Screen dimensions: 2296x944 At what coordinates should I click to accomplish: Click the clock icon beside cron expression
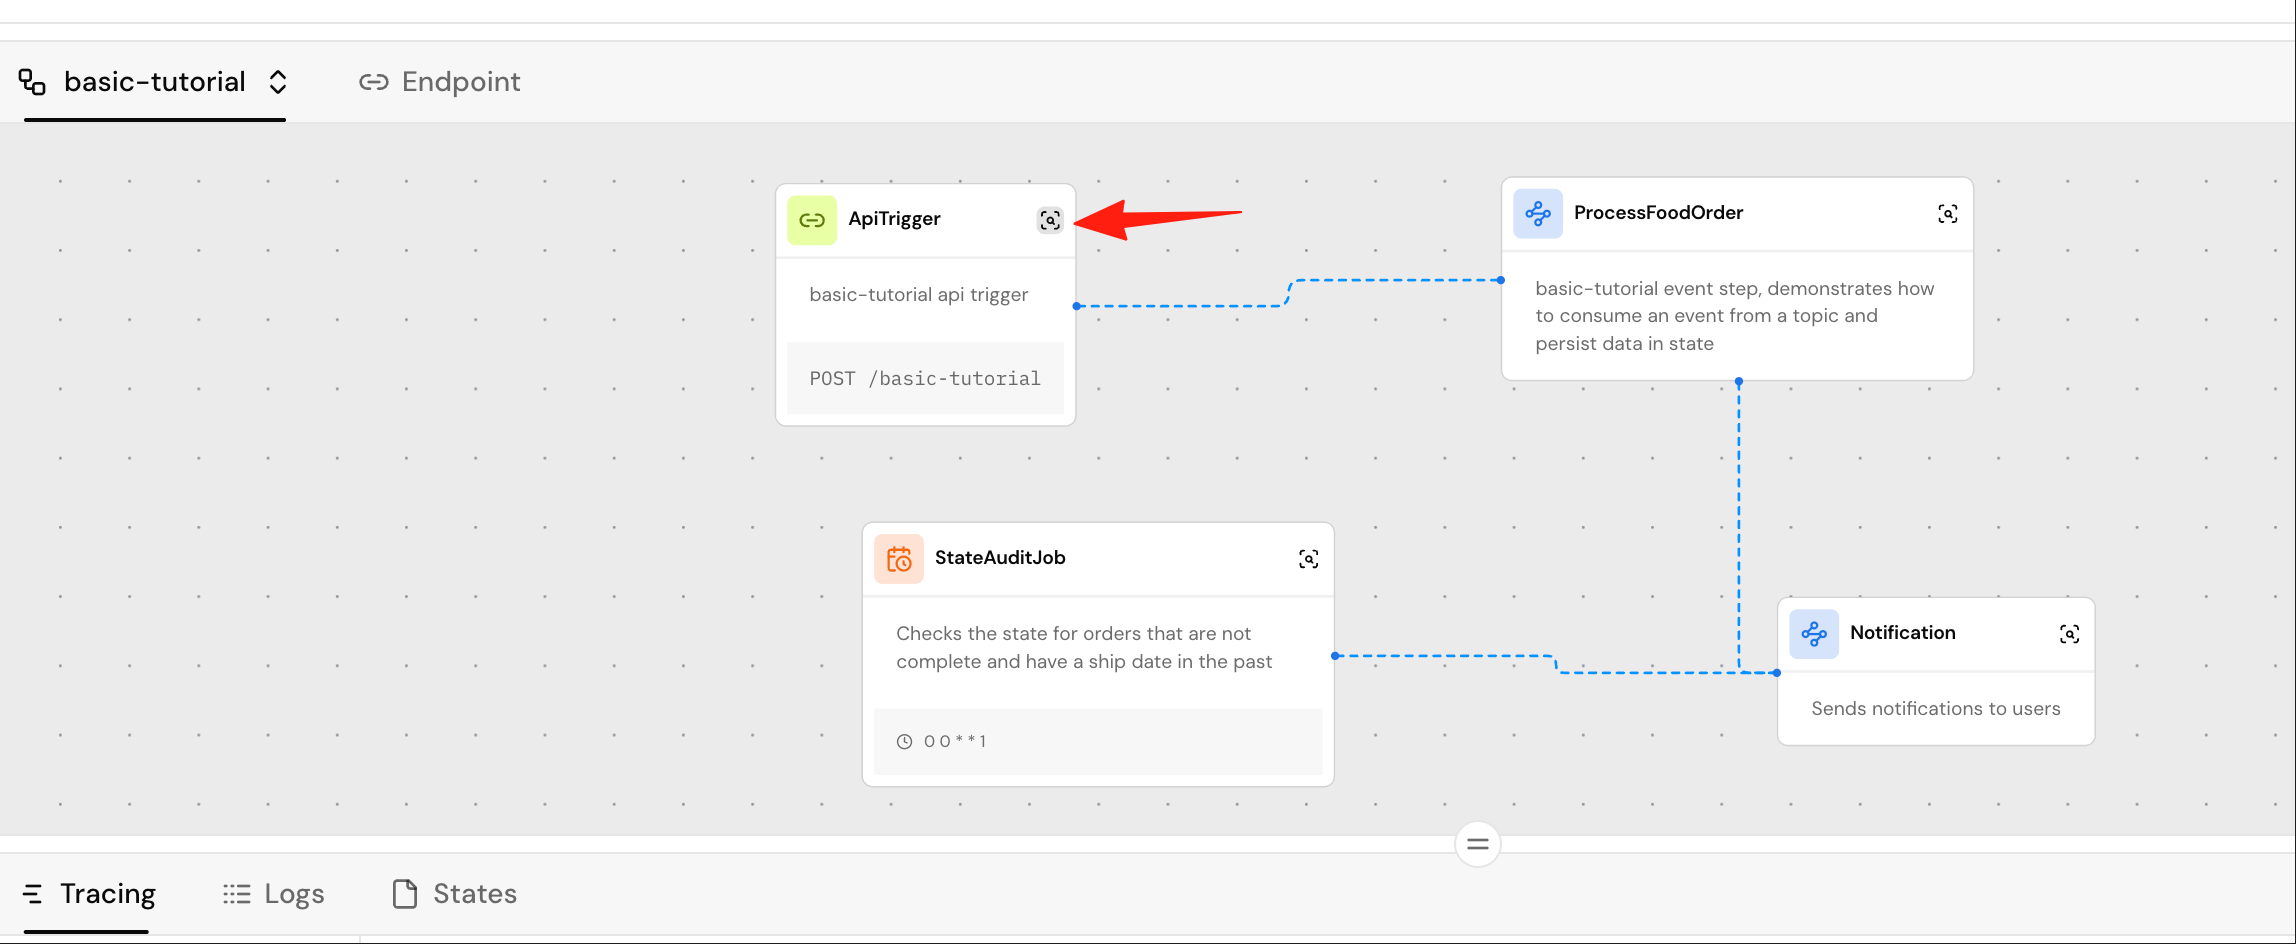coord(904,741)
